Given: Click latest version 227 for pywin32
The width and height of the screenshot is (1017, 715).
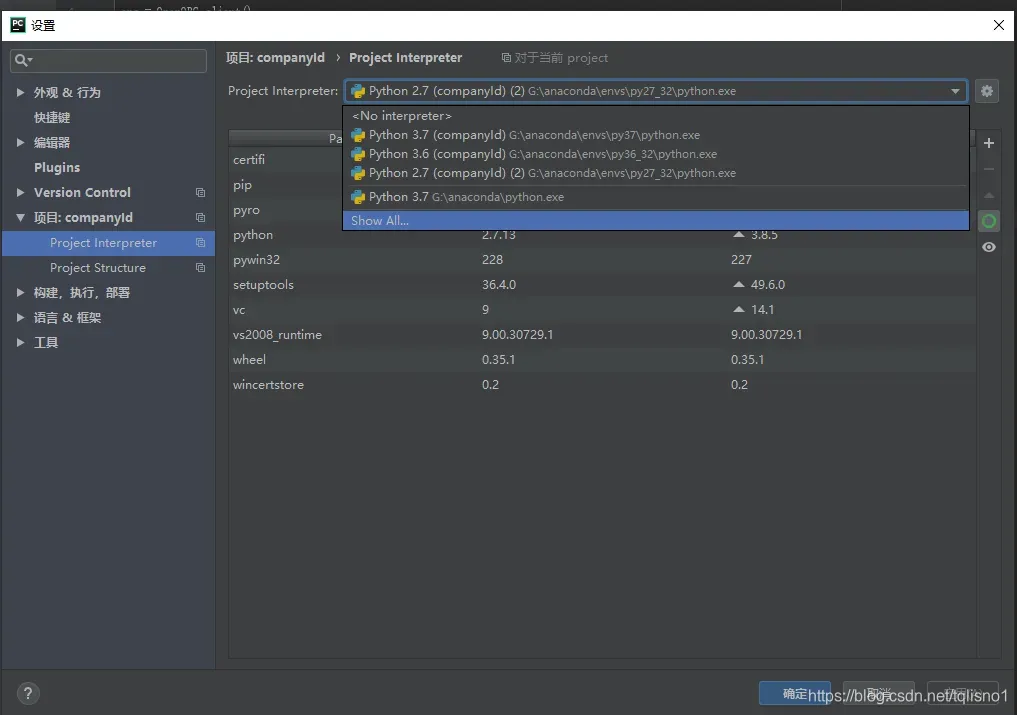Looking at the screenshot, I should click(x=741, y=260).
